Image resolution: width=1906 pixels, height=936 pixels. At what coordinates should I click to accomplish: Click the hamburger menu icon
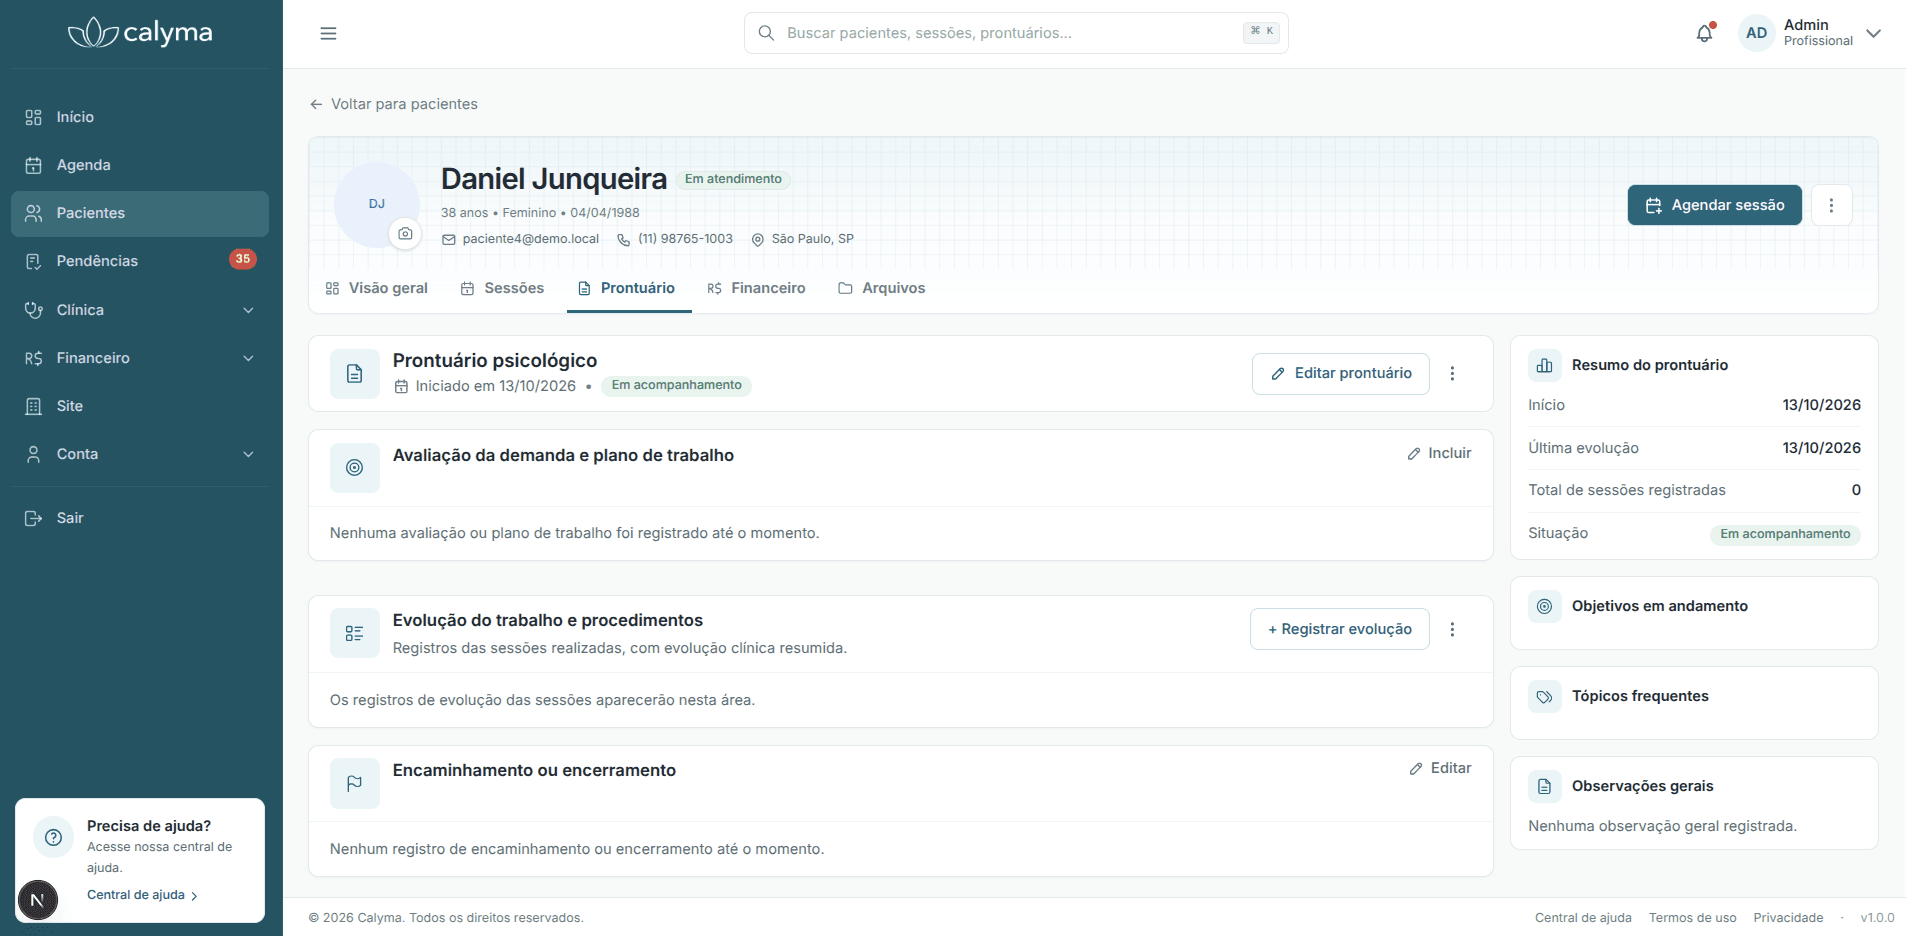coord(328,33)
